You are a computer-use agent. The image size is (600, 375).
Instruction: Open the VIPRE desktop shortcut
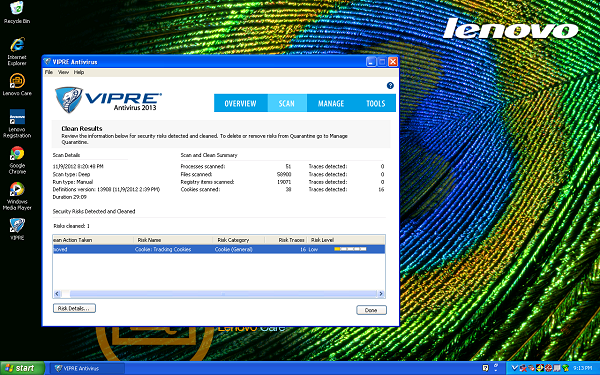17,229
